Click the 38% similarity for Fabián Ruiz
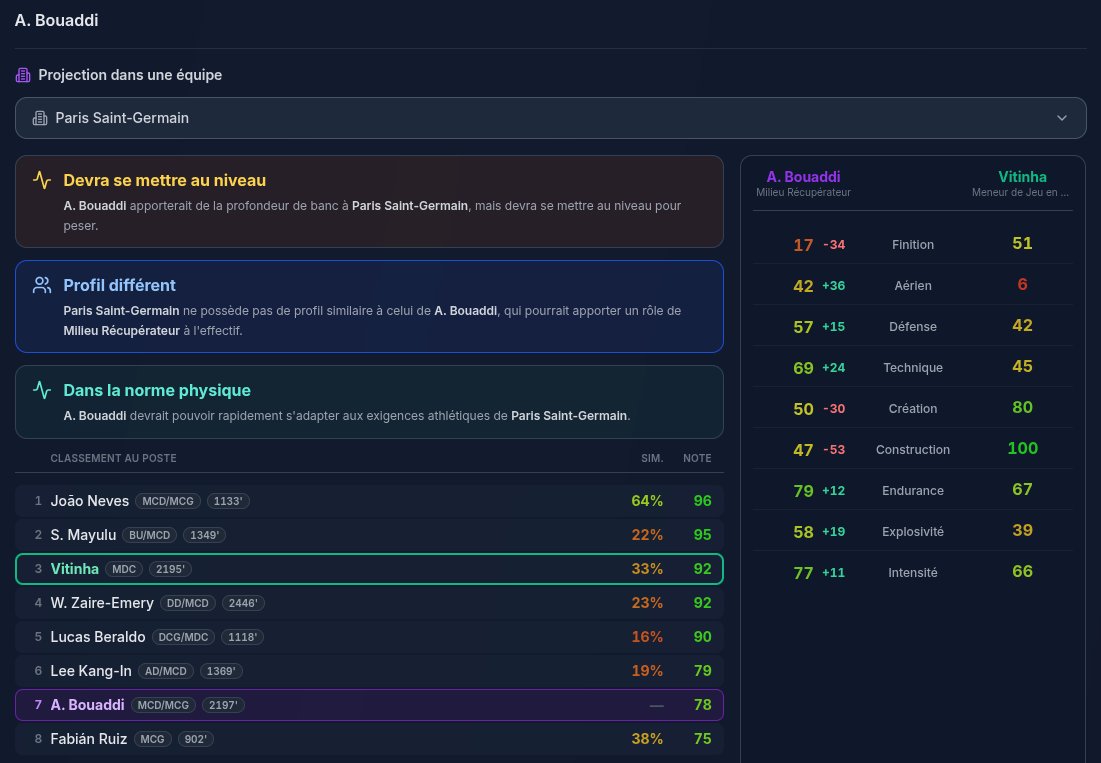 pyautogui.click(x=647, y=739)
